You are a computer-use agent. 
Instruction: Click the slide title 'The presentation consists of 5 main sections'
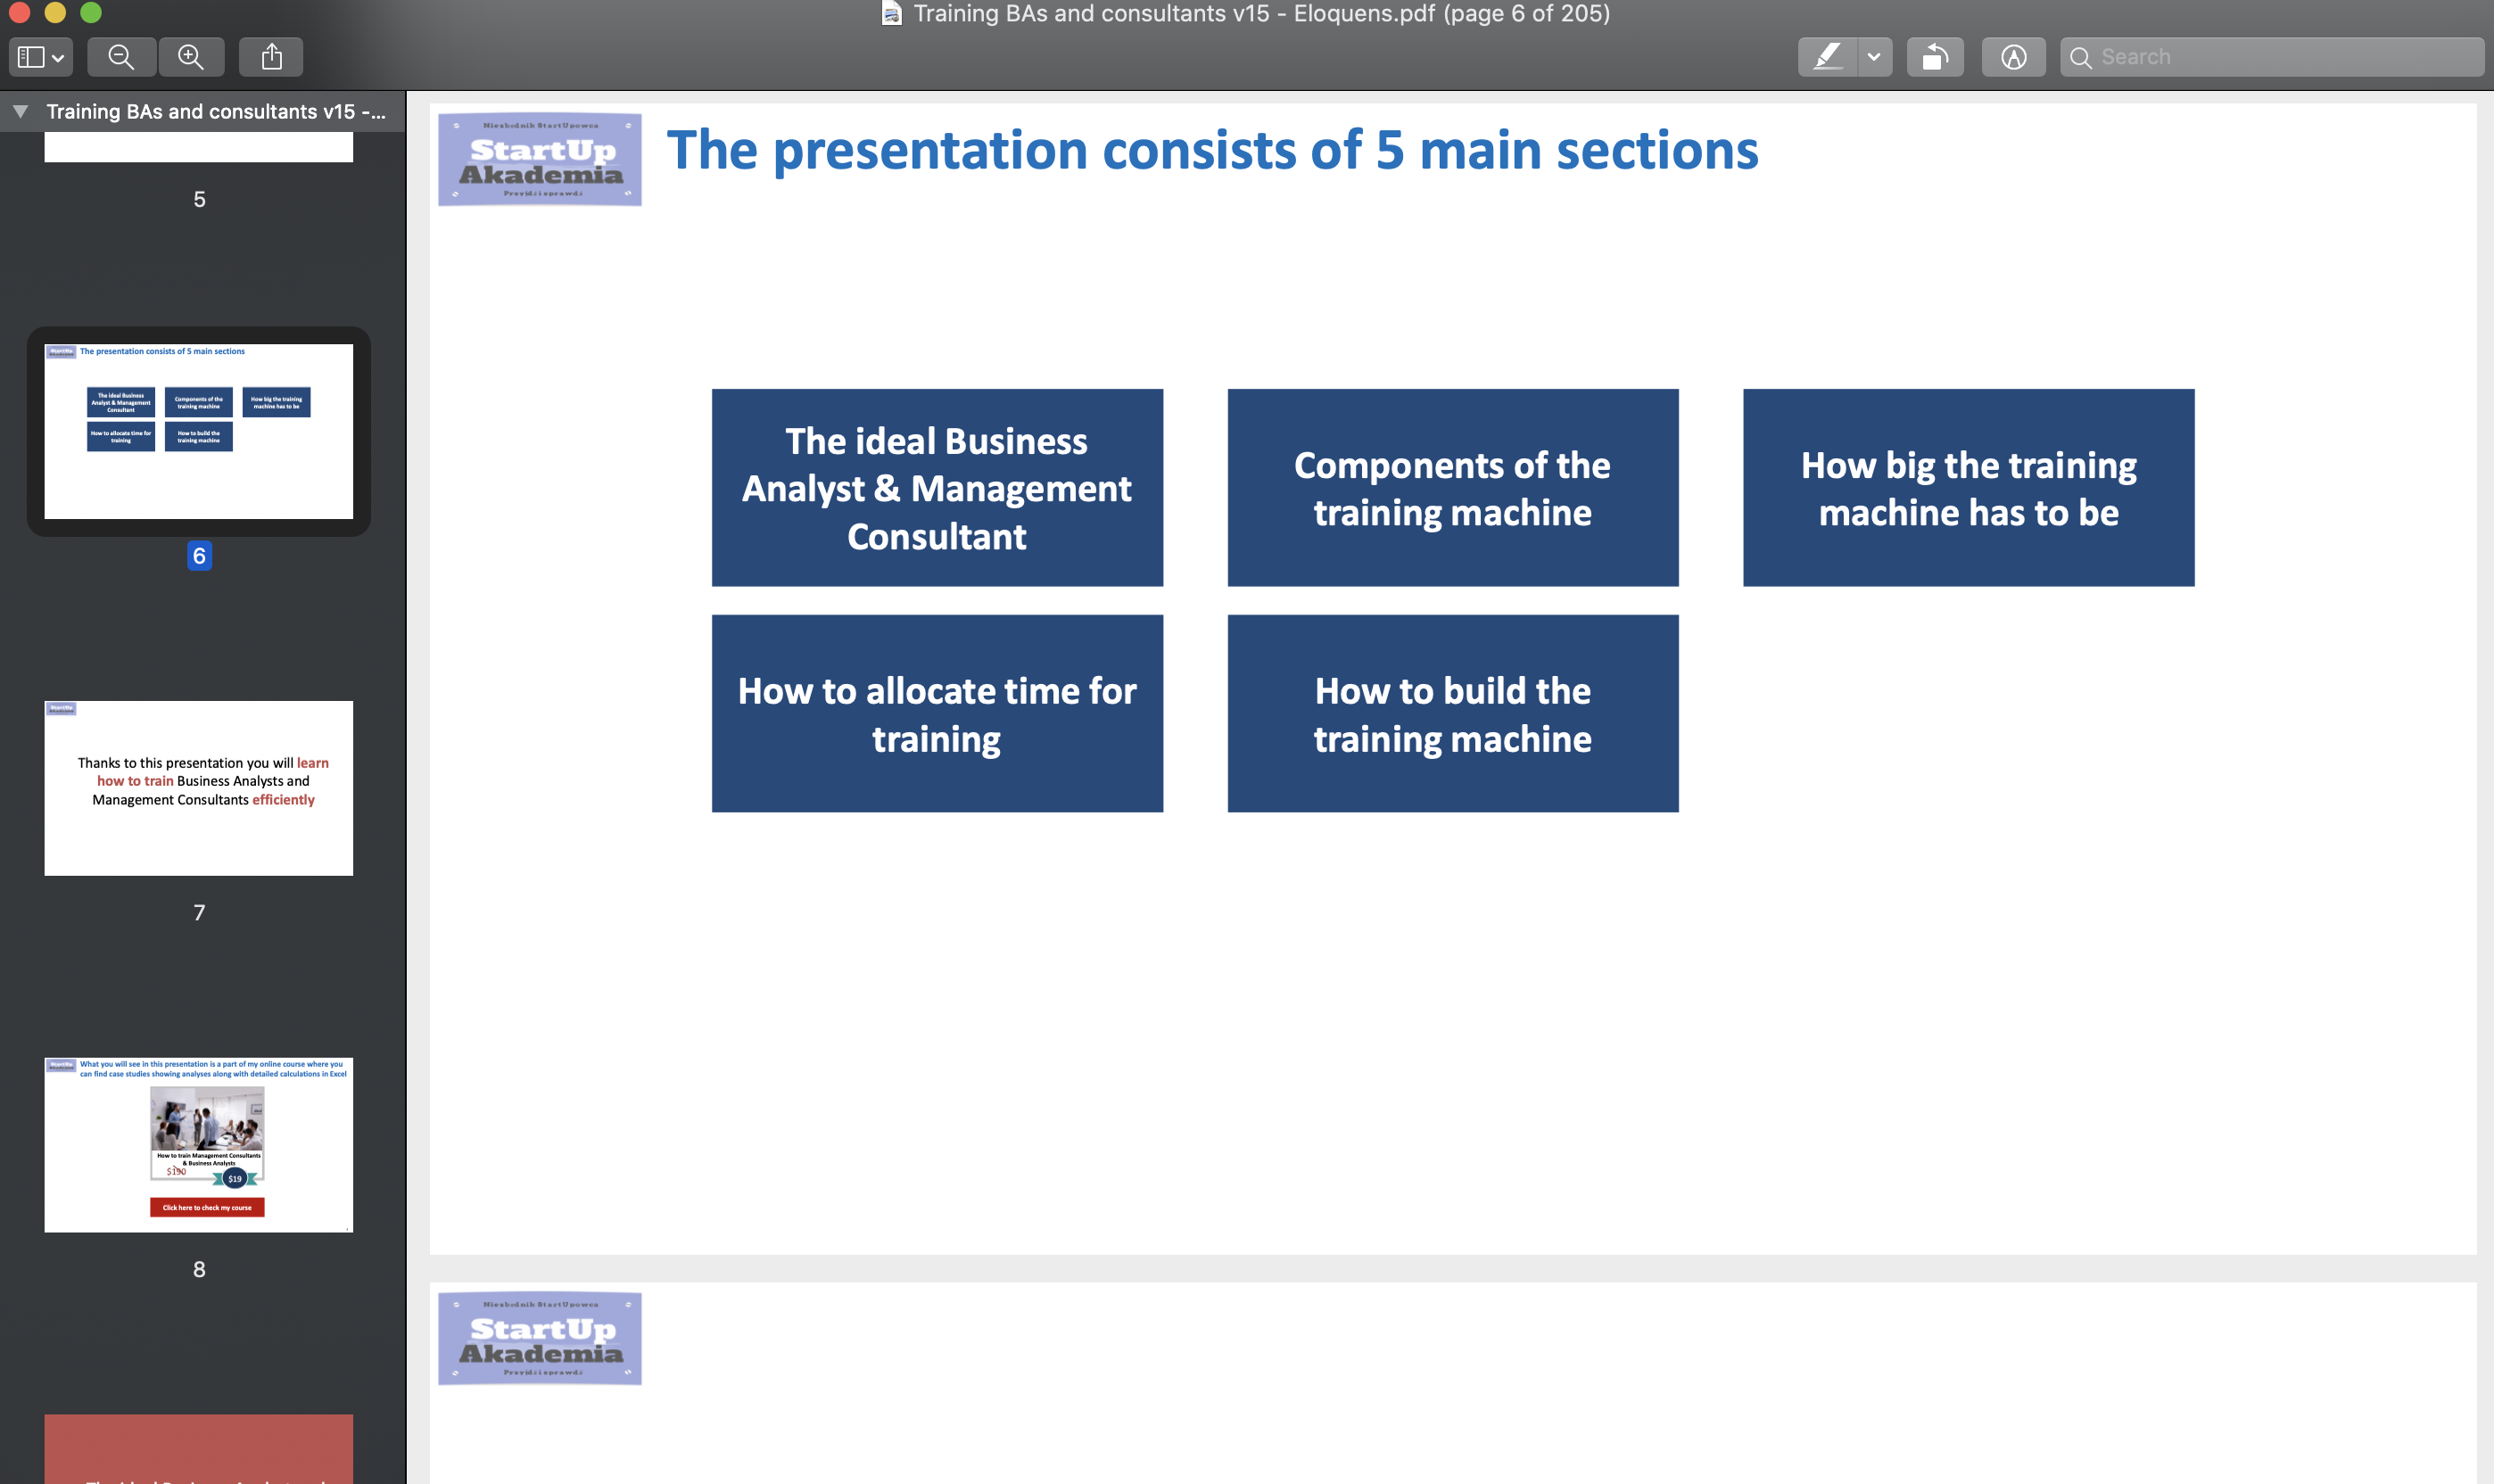pos(1212,150)
